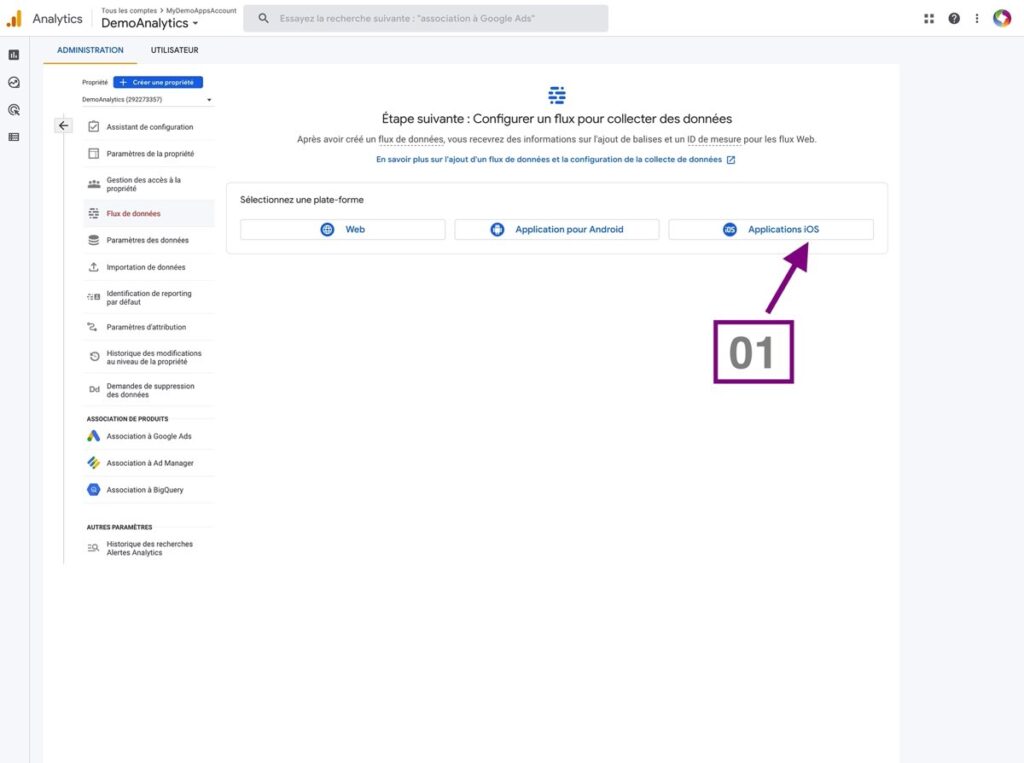Click the Historique des modifications clock icon

pyautogui.click(x=94, y=357)
